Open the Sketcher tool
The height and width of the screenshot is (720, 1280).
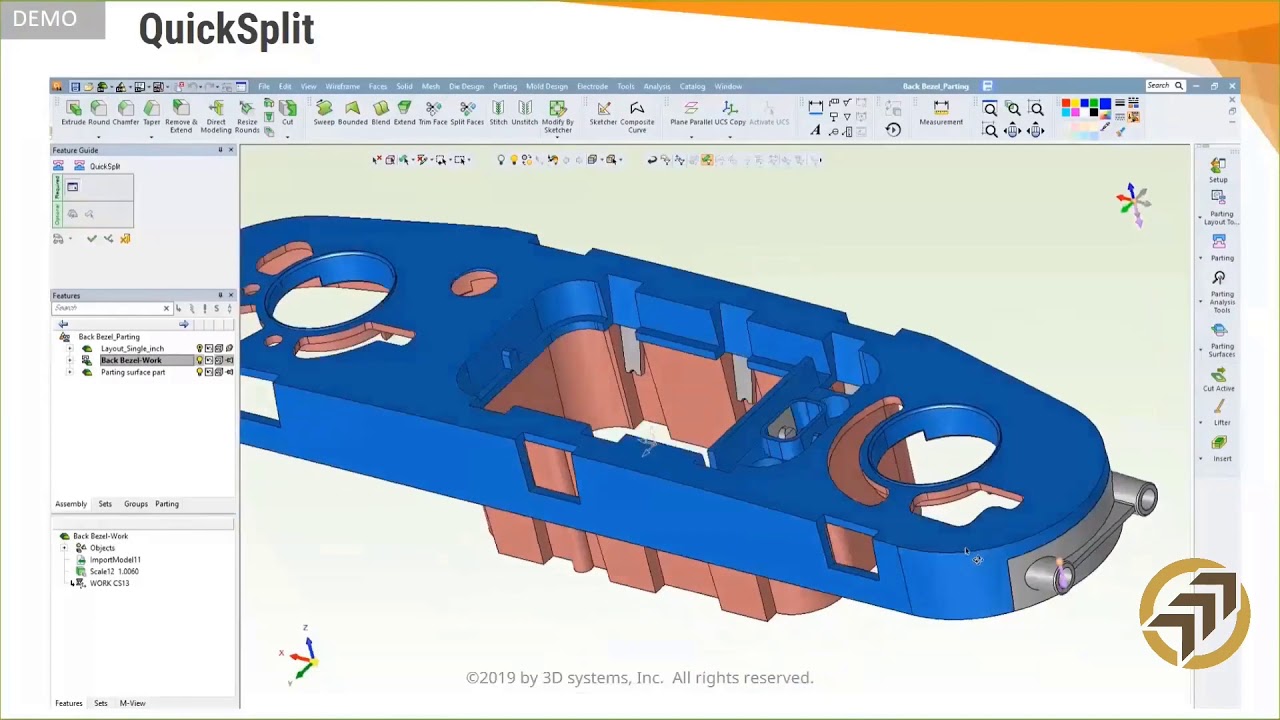coord(603,113)
